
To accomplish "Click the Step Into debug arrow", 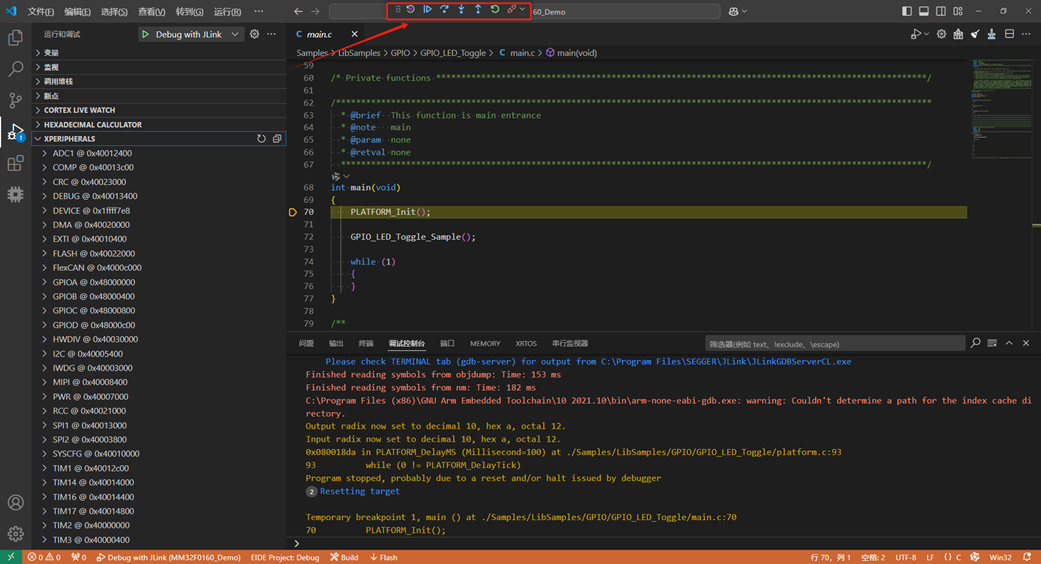I will 461,10.
